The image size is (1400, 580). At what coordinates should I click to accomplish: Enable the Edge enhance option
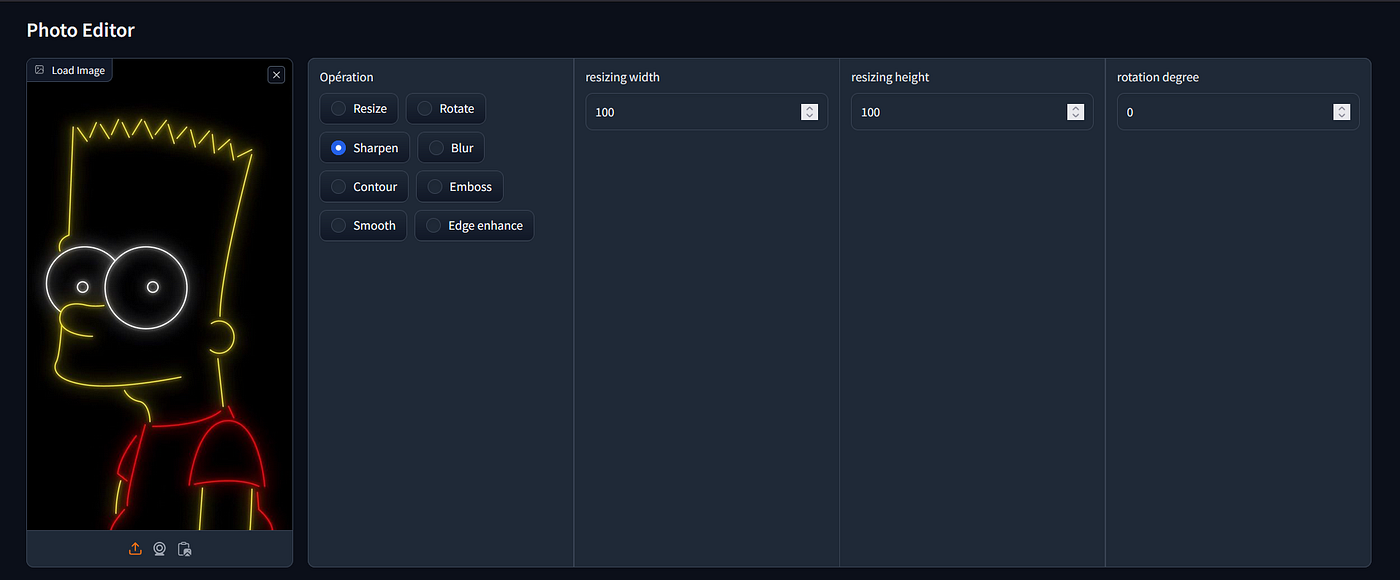pos(475,226)
